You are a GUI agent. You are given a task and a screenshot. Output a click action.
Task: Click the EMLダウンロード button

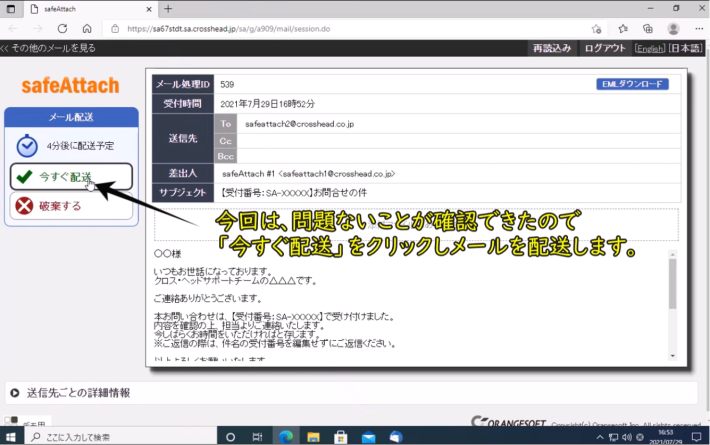(632, 84)
